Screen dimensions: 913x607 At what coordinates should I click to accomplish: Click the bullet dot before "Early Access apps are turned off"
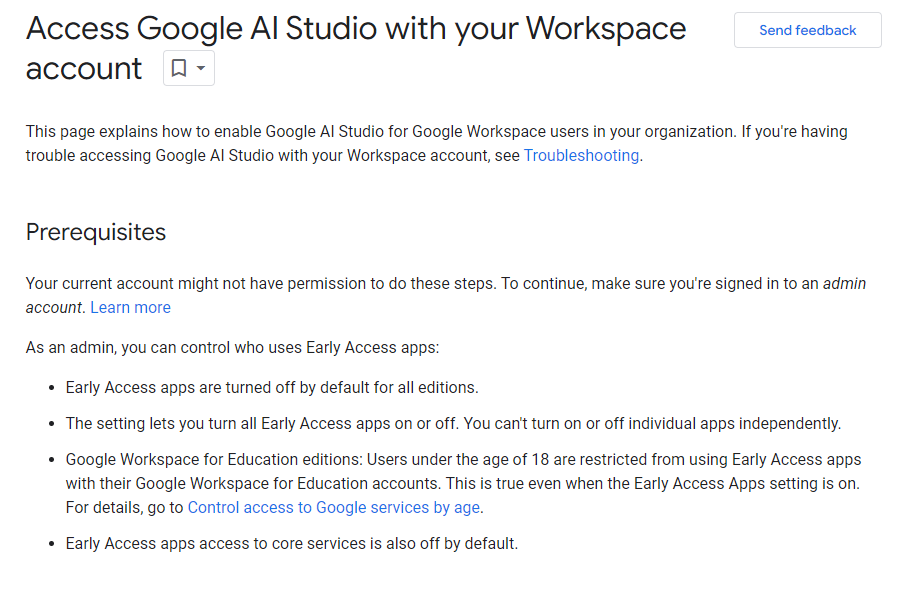click(50, 388)
